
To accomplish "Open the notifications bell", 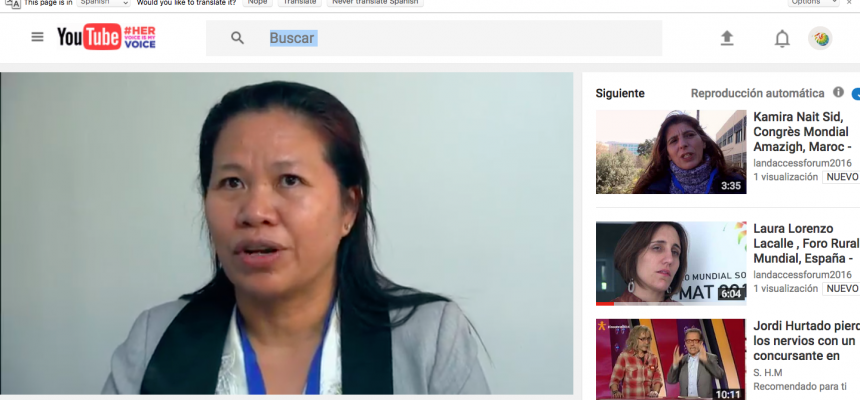I will pyautogui.click(x=782, y=38).
